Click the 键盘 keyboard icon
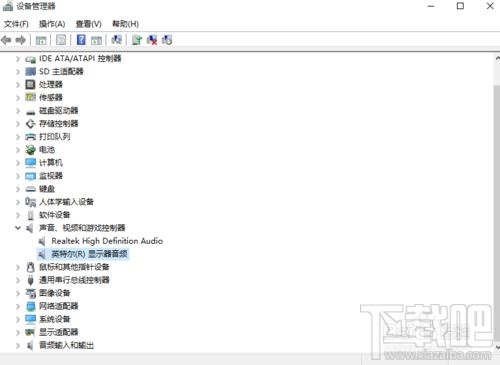This screenshot has width=500, height=365. [30, 189]
